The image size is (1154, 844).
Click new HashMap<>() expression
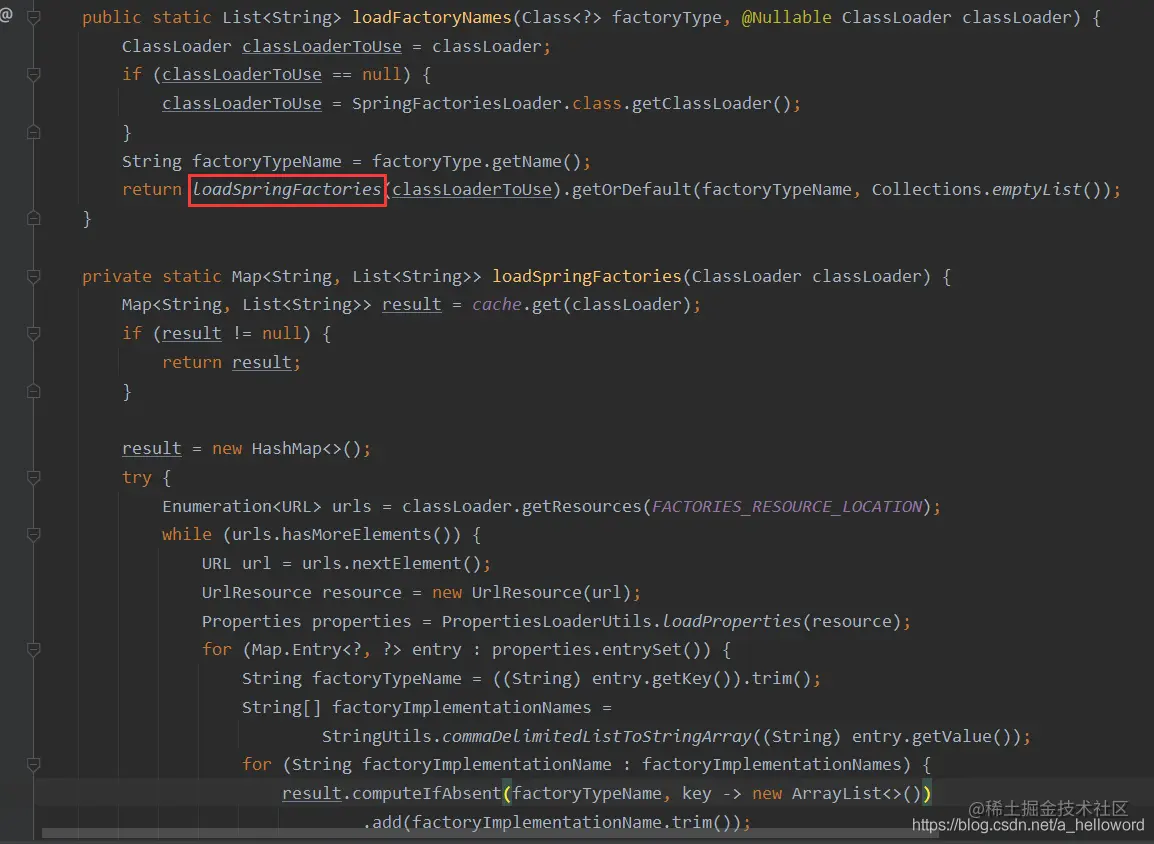tap(287, 449)
